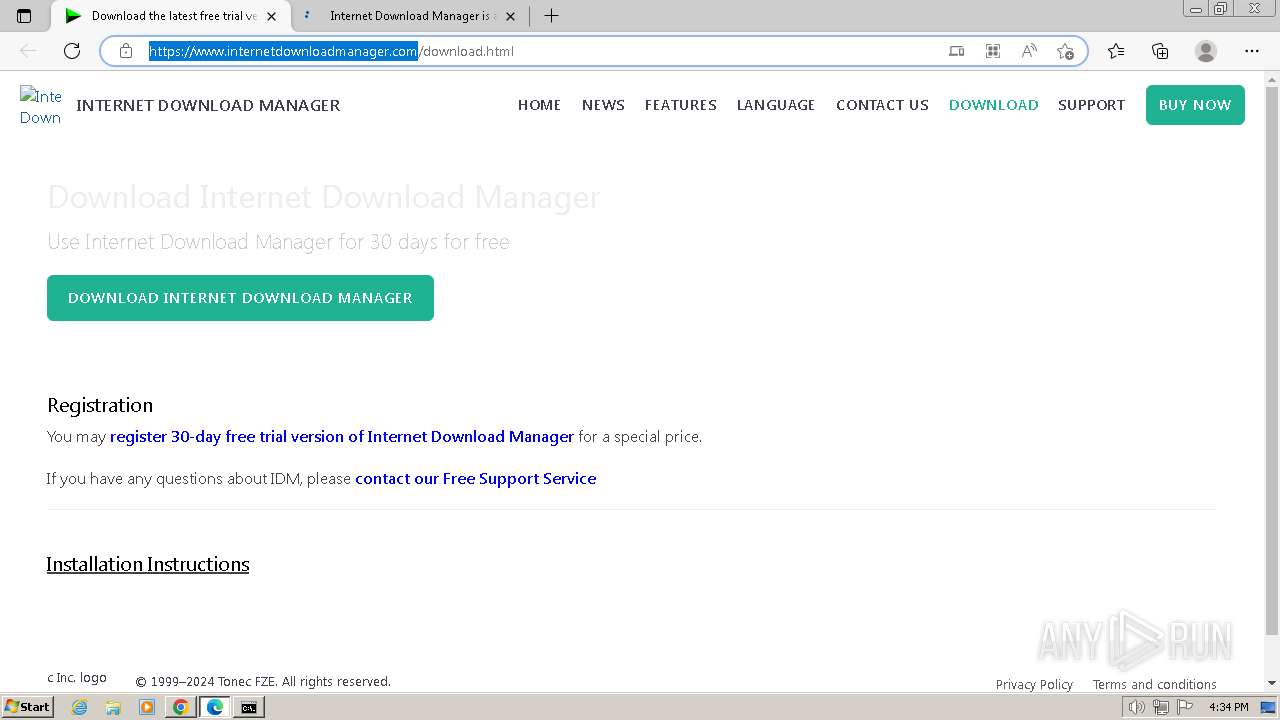Open the LANGUAGE menu item
The image size is (1280, 720).
(x=776, y=105)
